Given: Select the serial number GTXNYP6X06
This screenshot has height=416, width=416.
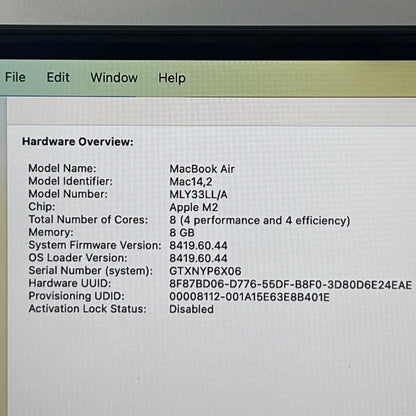Looking at the screenshot, I should point(205,271).
